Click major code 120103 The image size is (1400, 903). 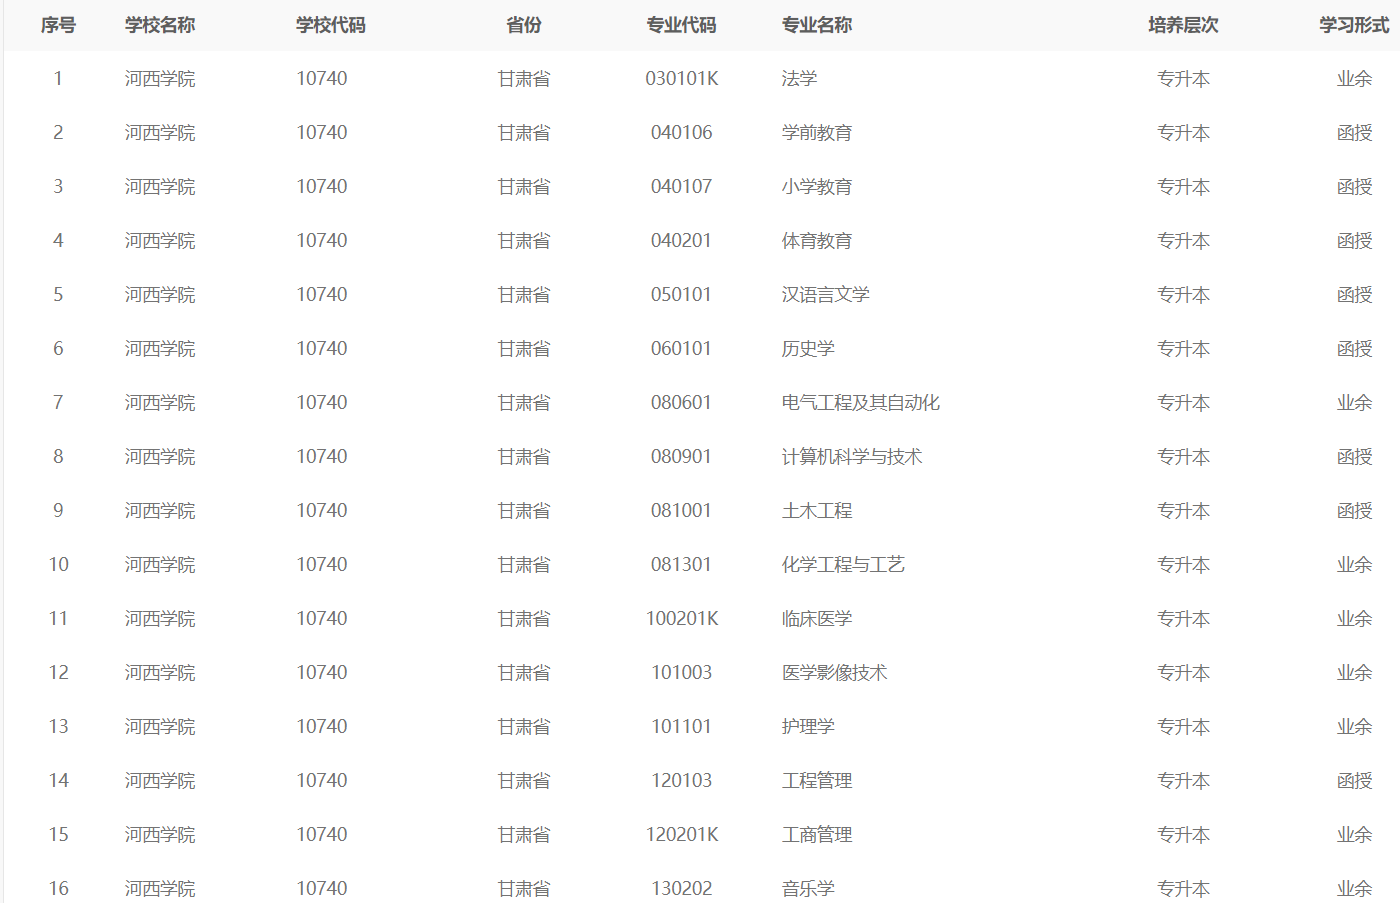682,781
